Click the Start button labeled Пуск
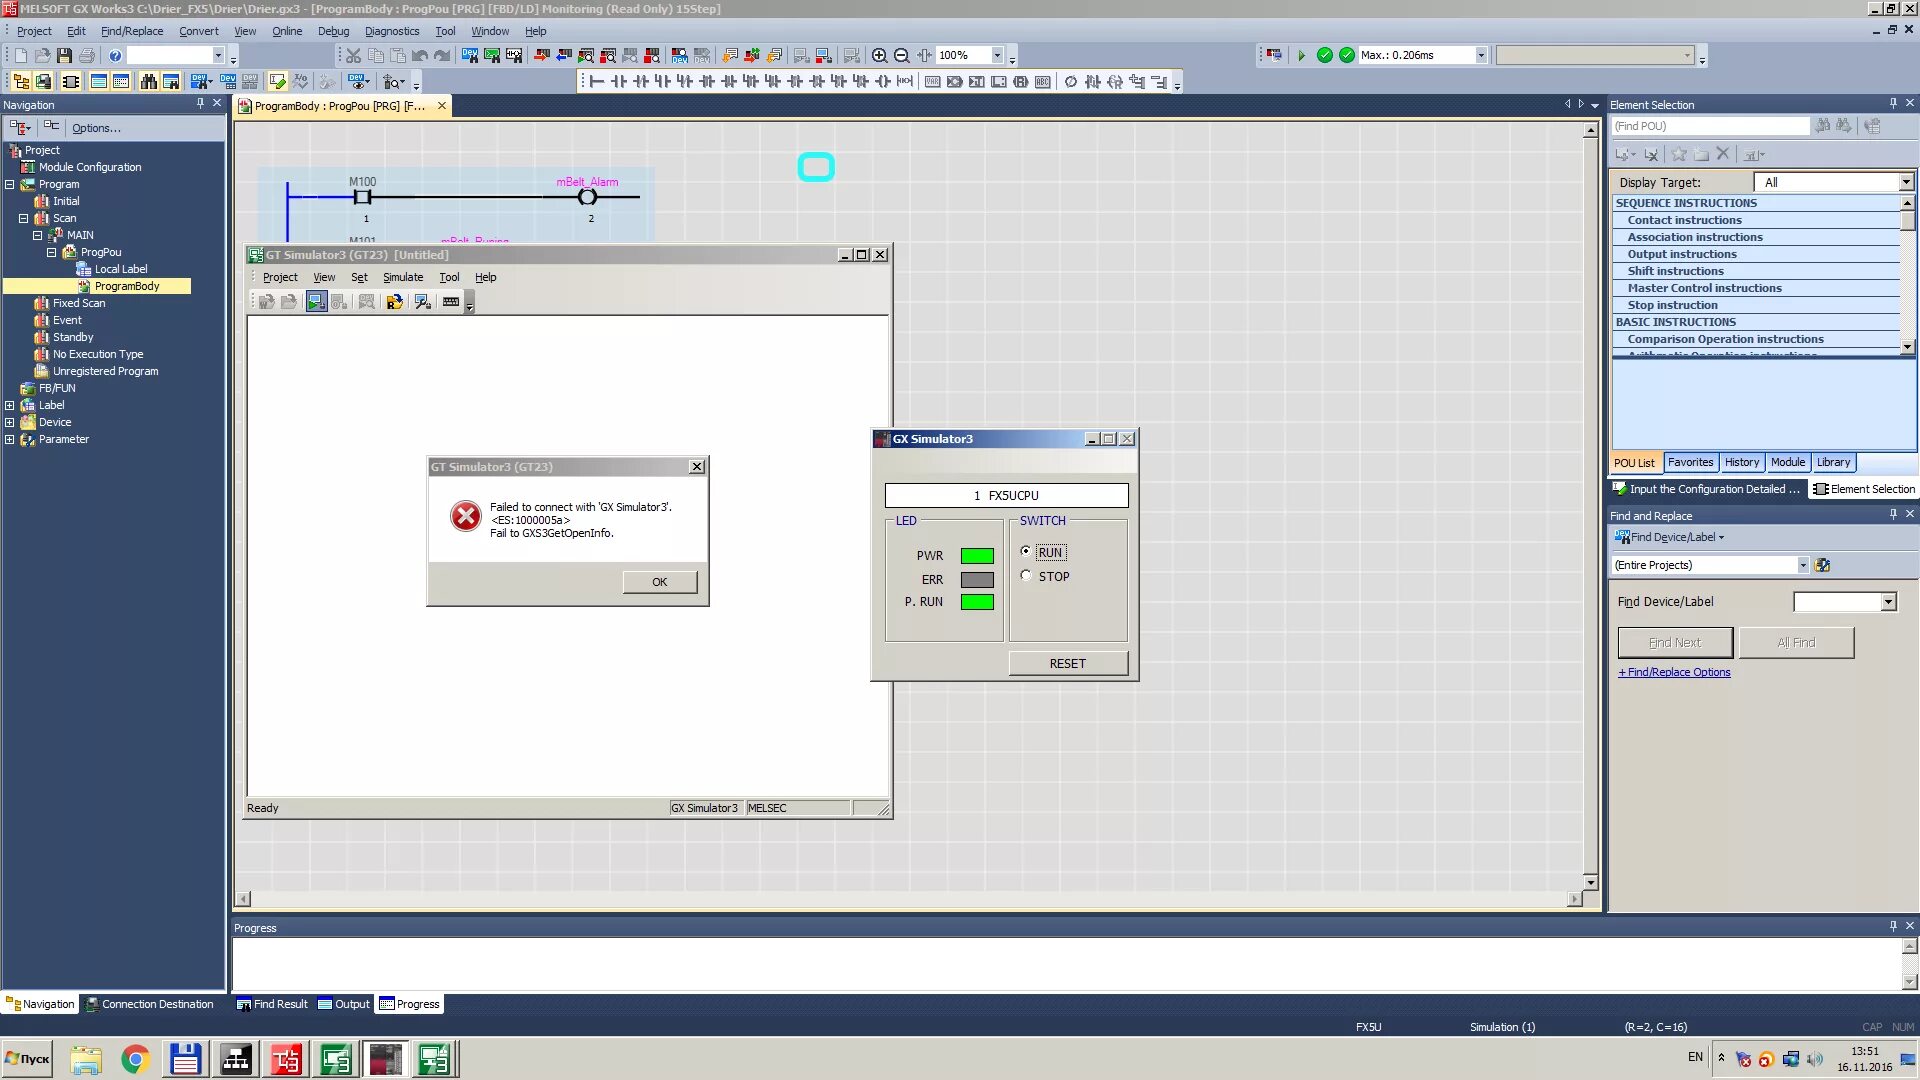This screenshot has height=1080, width=1920. (x=27, y=1059)
